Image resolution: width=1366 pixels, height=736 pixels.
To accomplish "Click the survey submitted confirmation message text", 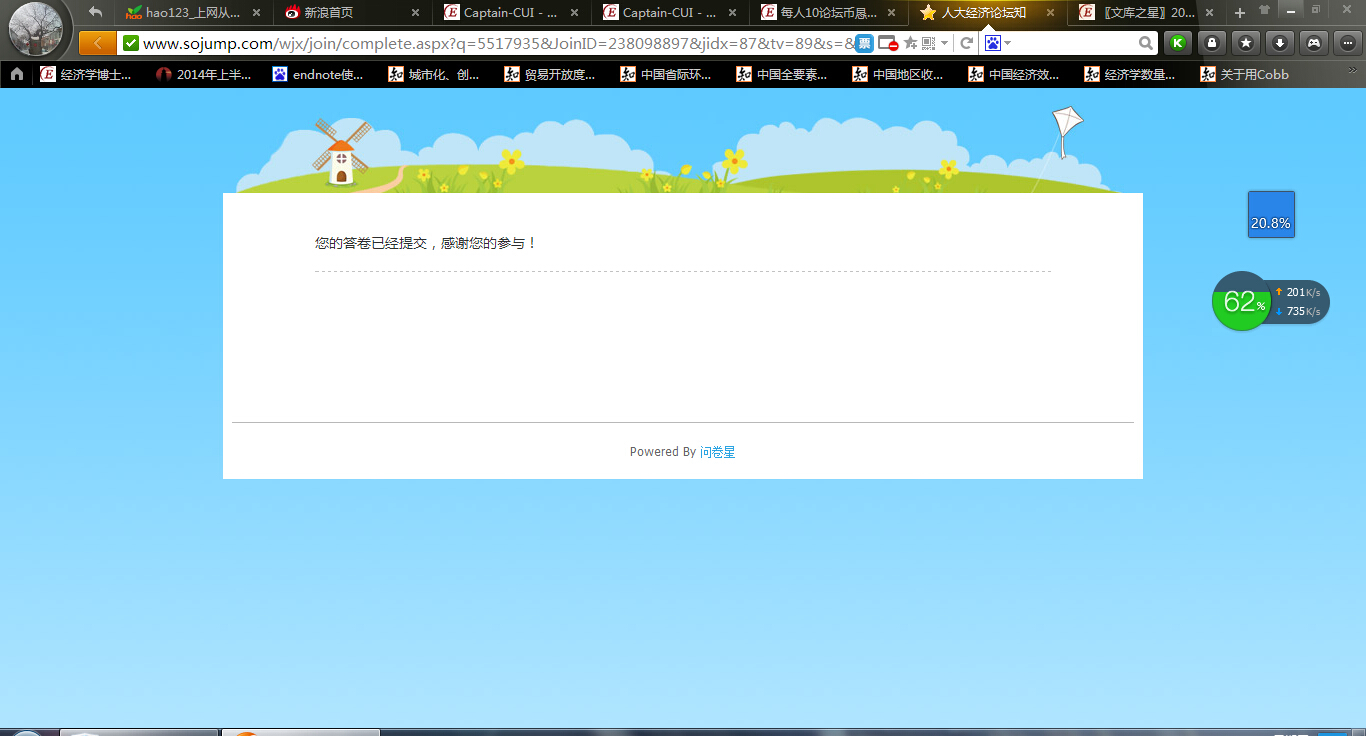I will tap(426, 243).
